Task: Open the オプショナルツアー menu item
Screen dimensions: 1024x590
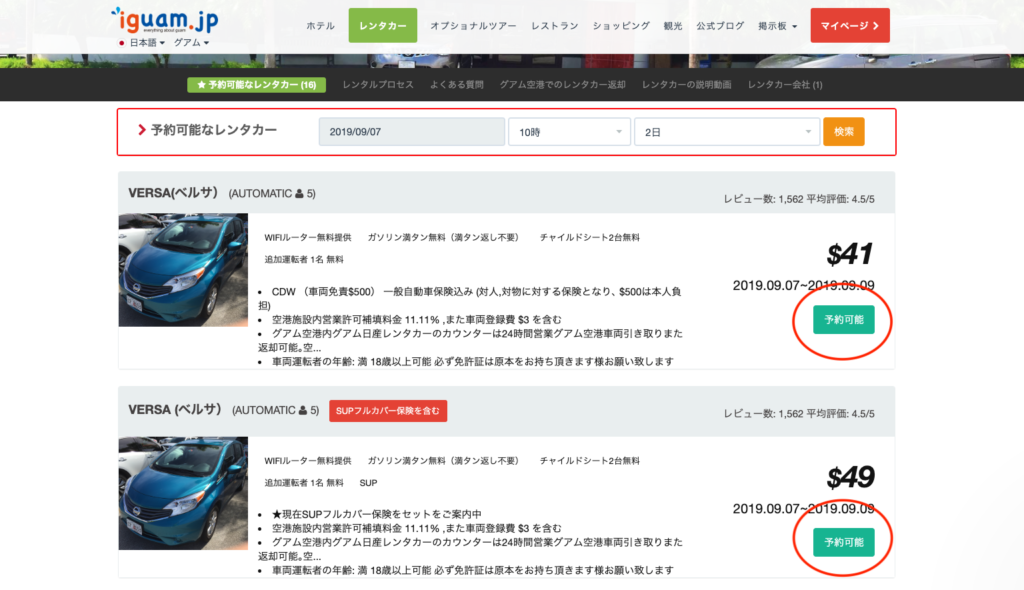Action: click(x=473, y=25)
